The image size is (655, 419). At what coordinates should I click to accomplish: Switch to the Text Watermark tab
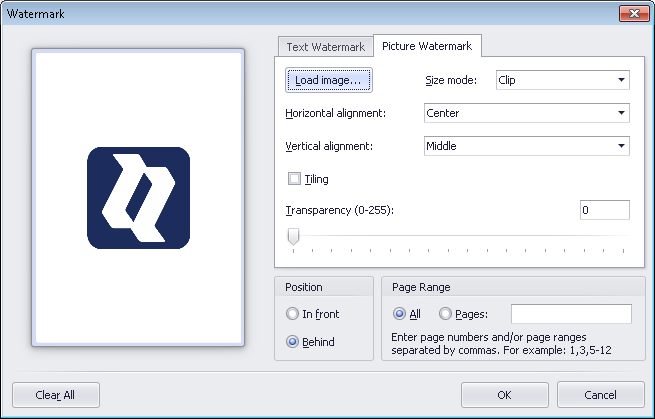tap(325, 47)
